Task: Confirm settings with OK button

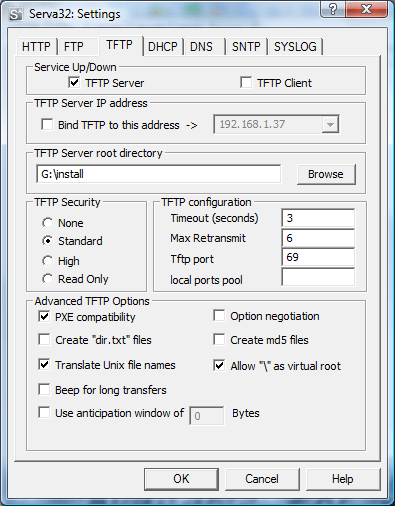Action: pyautogui.click(x=181, y=479)
